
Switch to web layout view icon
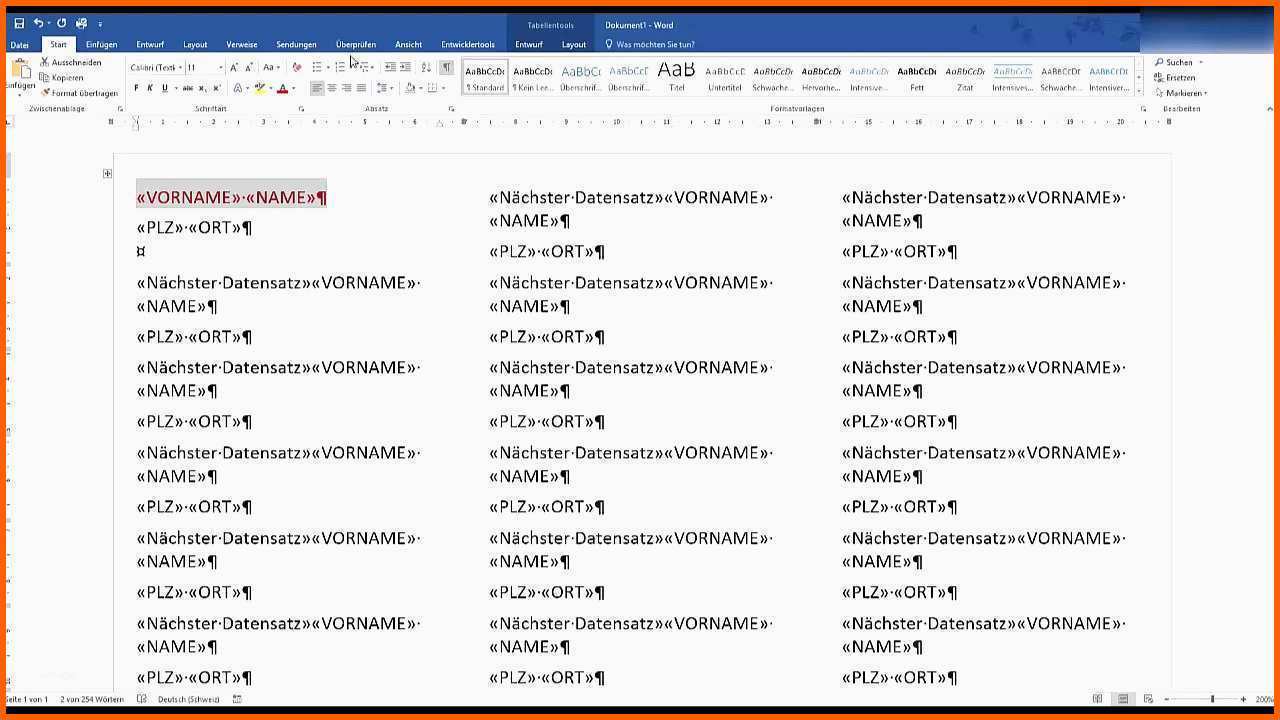(1148, 699)
